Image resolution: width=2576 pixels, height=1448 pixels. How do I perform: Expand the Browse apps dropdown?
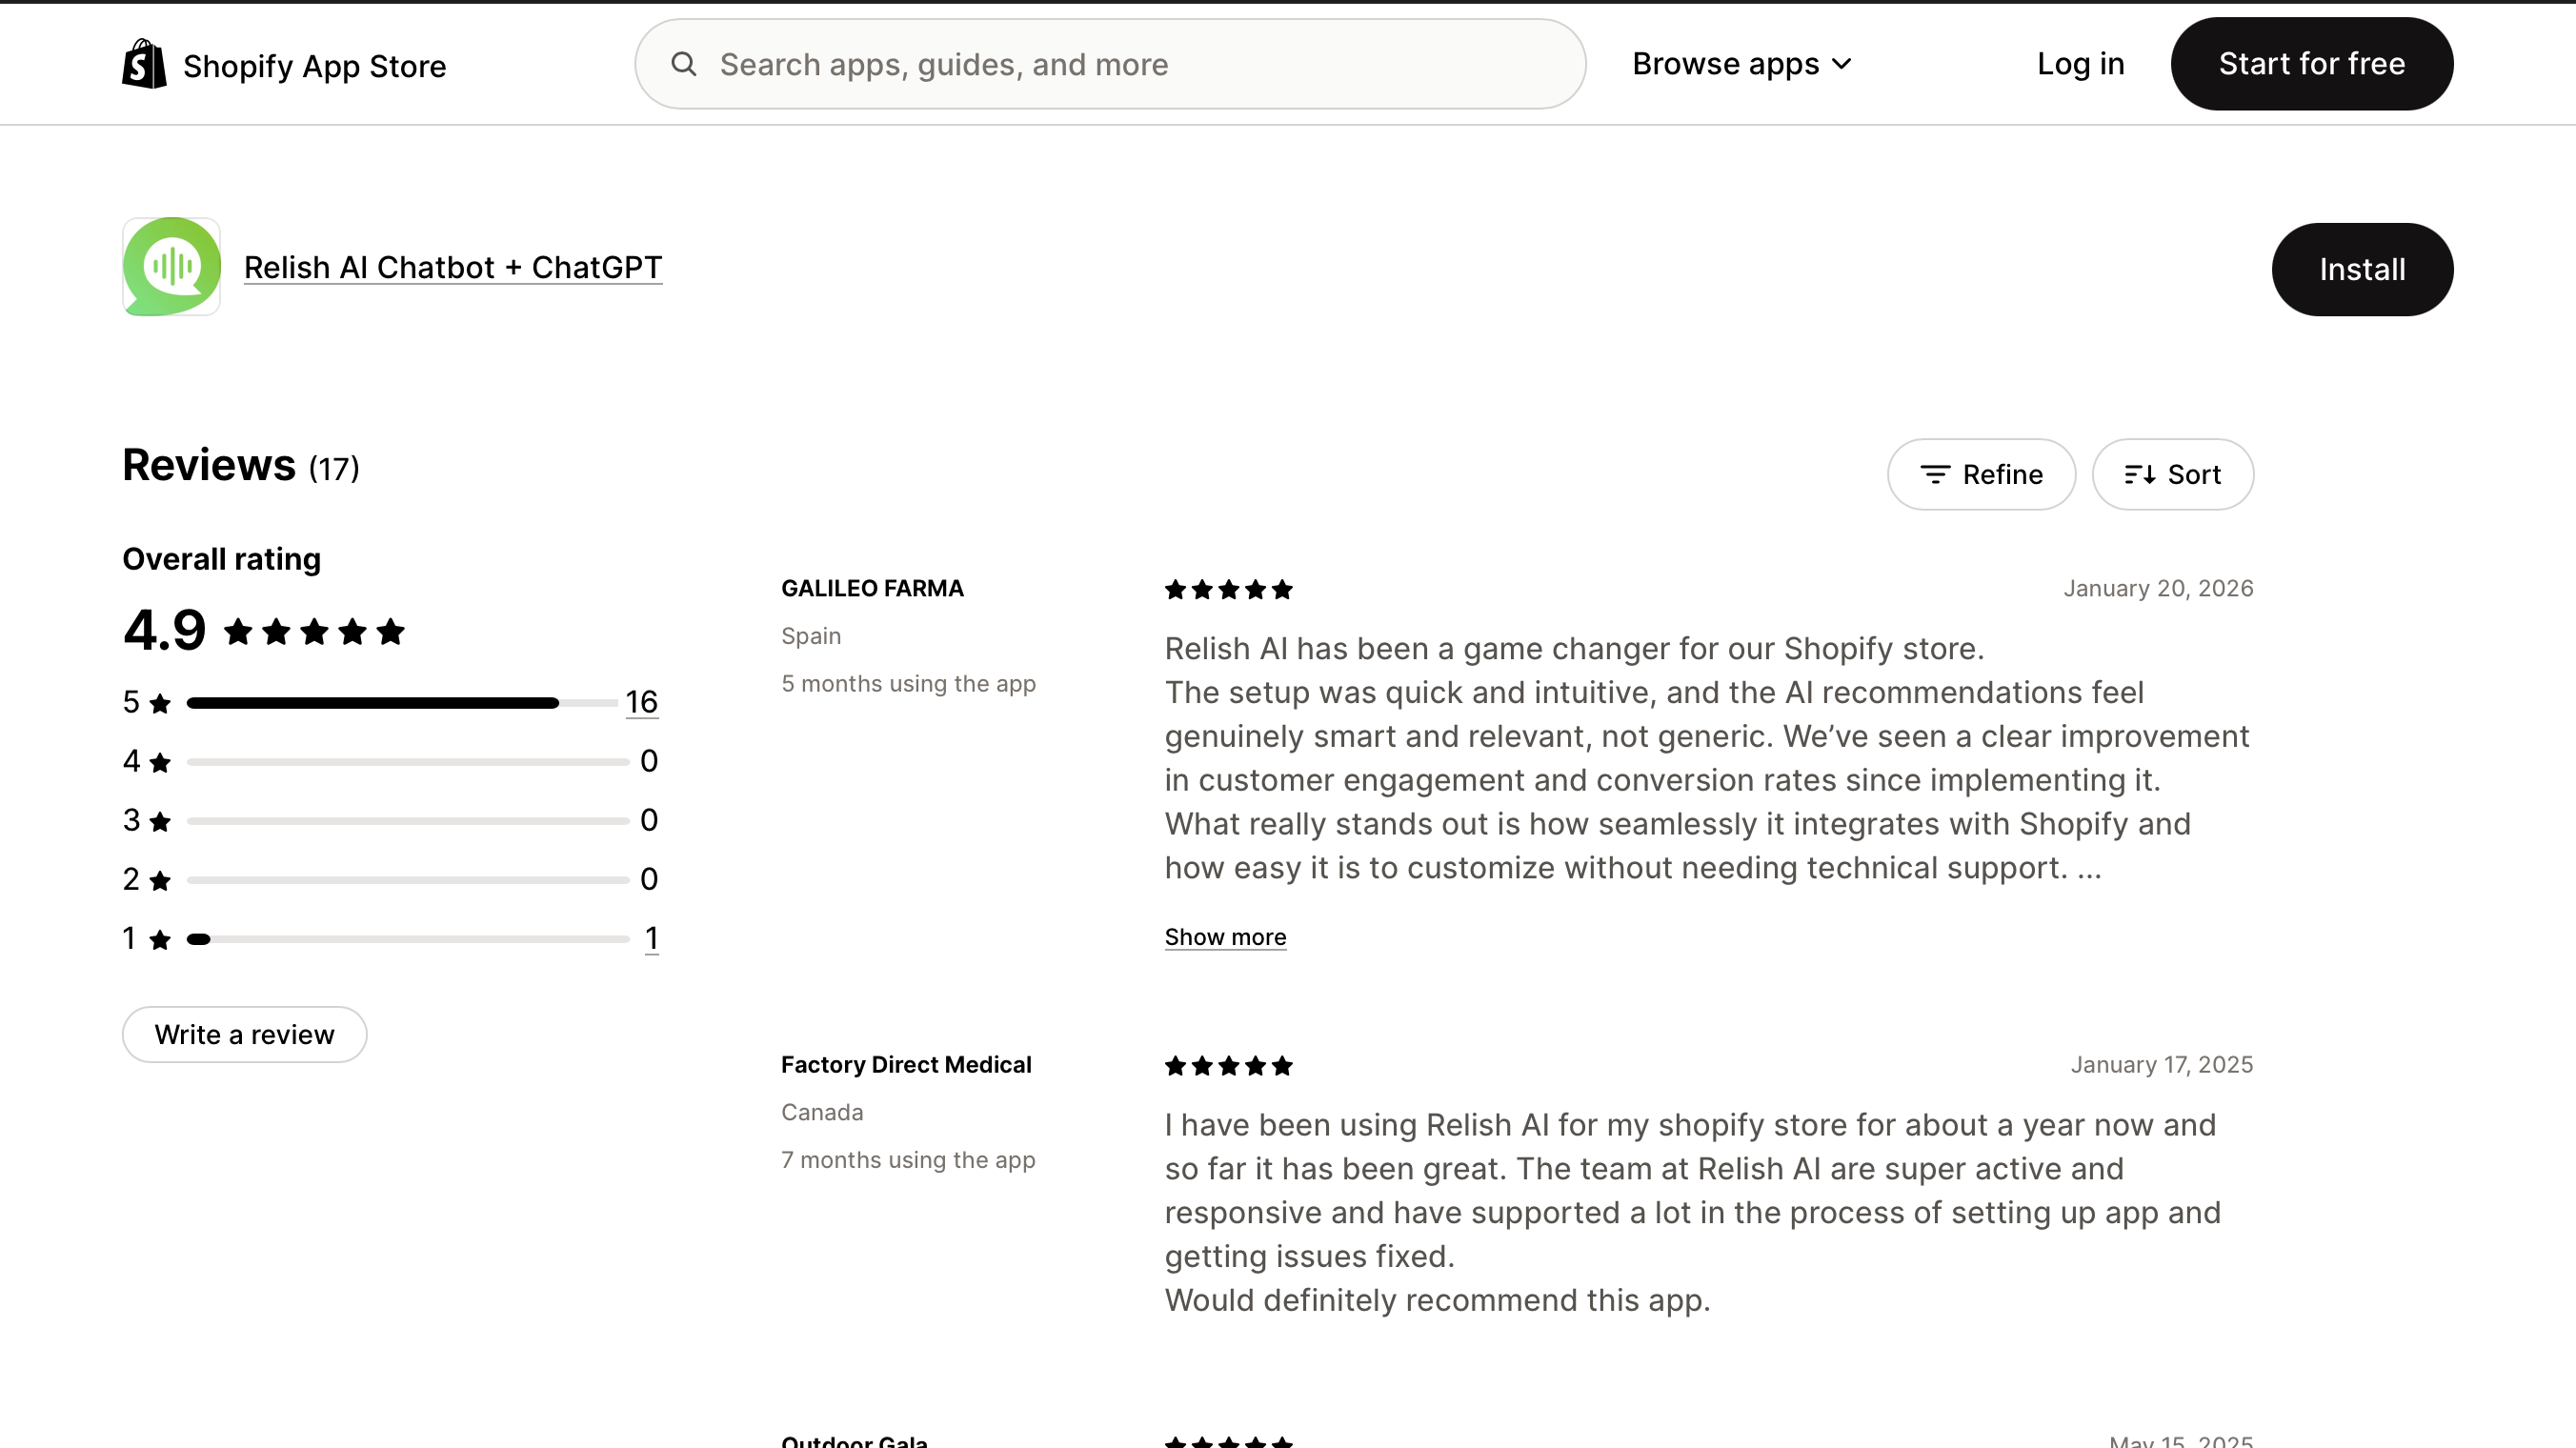[1741, 64]
